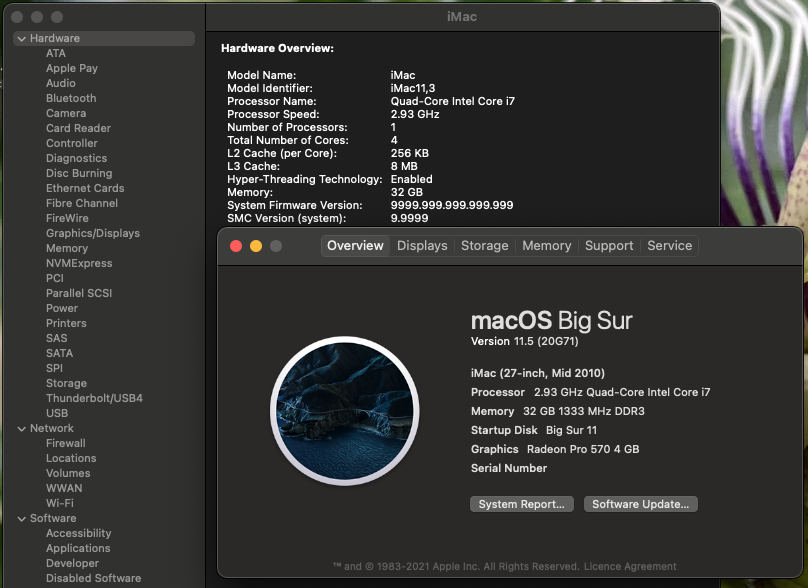The height and width of the screenshot is (588, 808).
Task: Select Disc Burning item
Action: click(79, 173)
